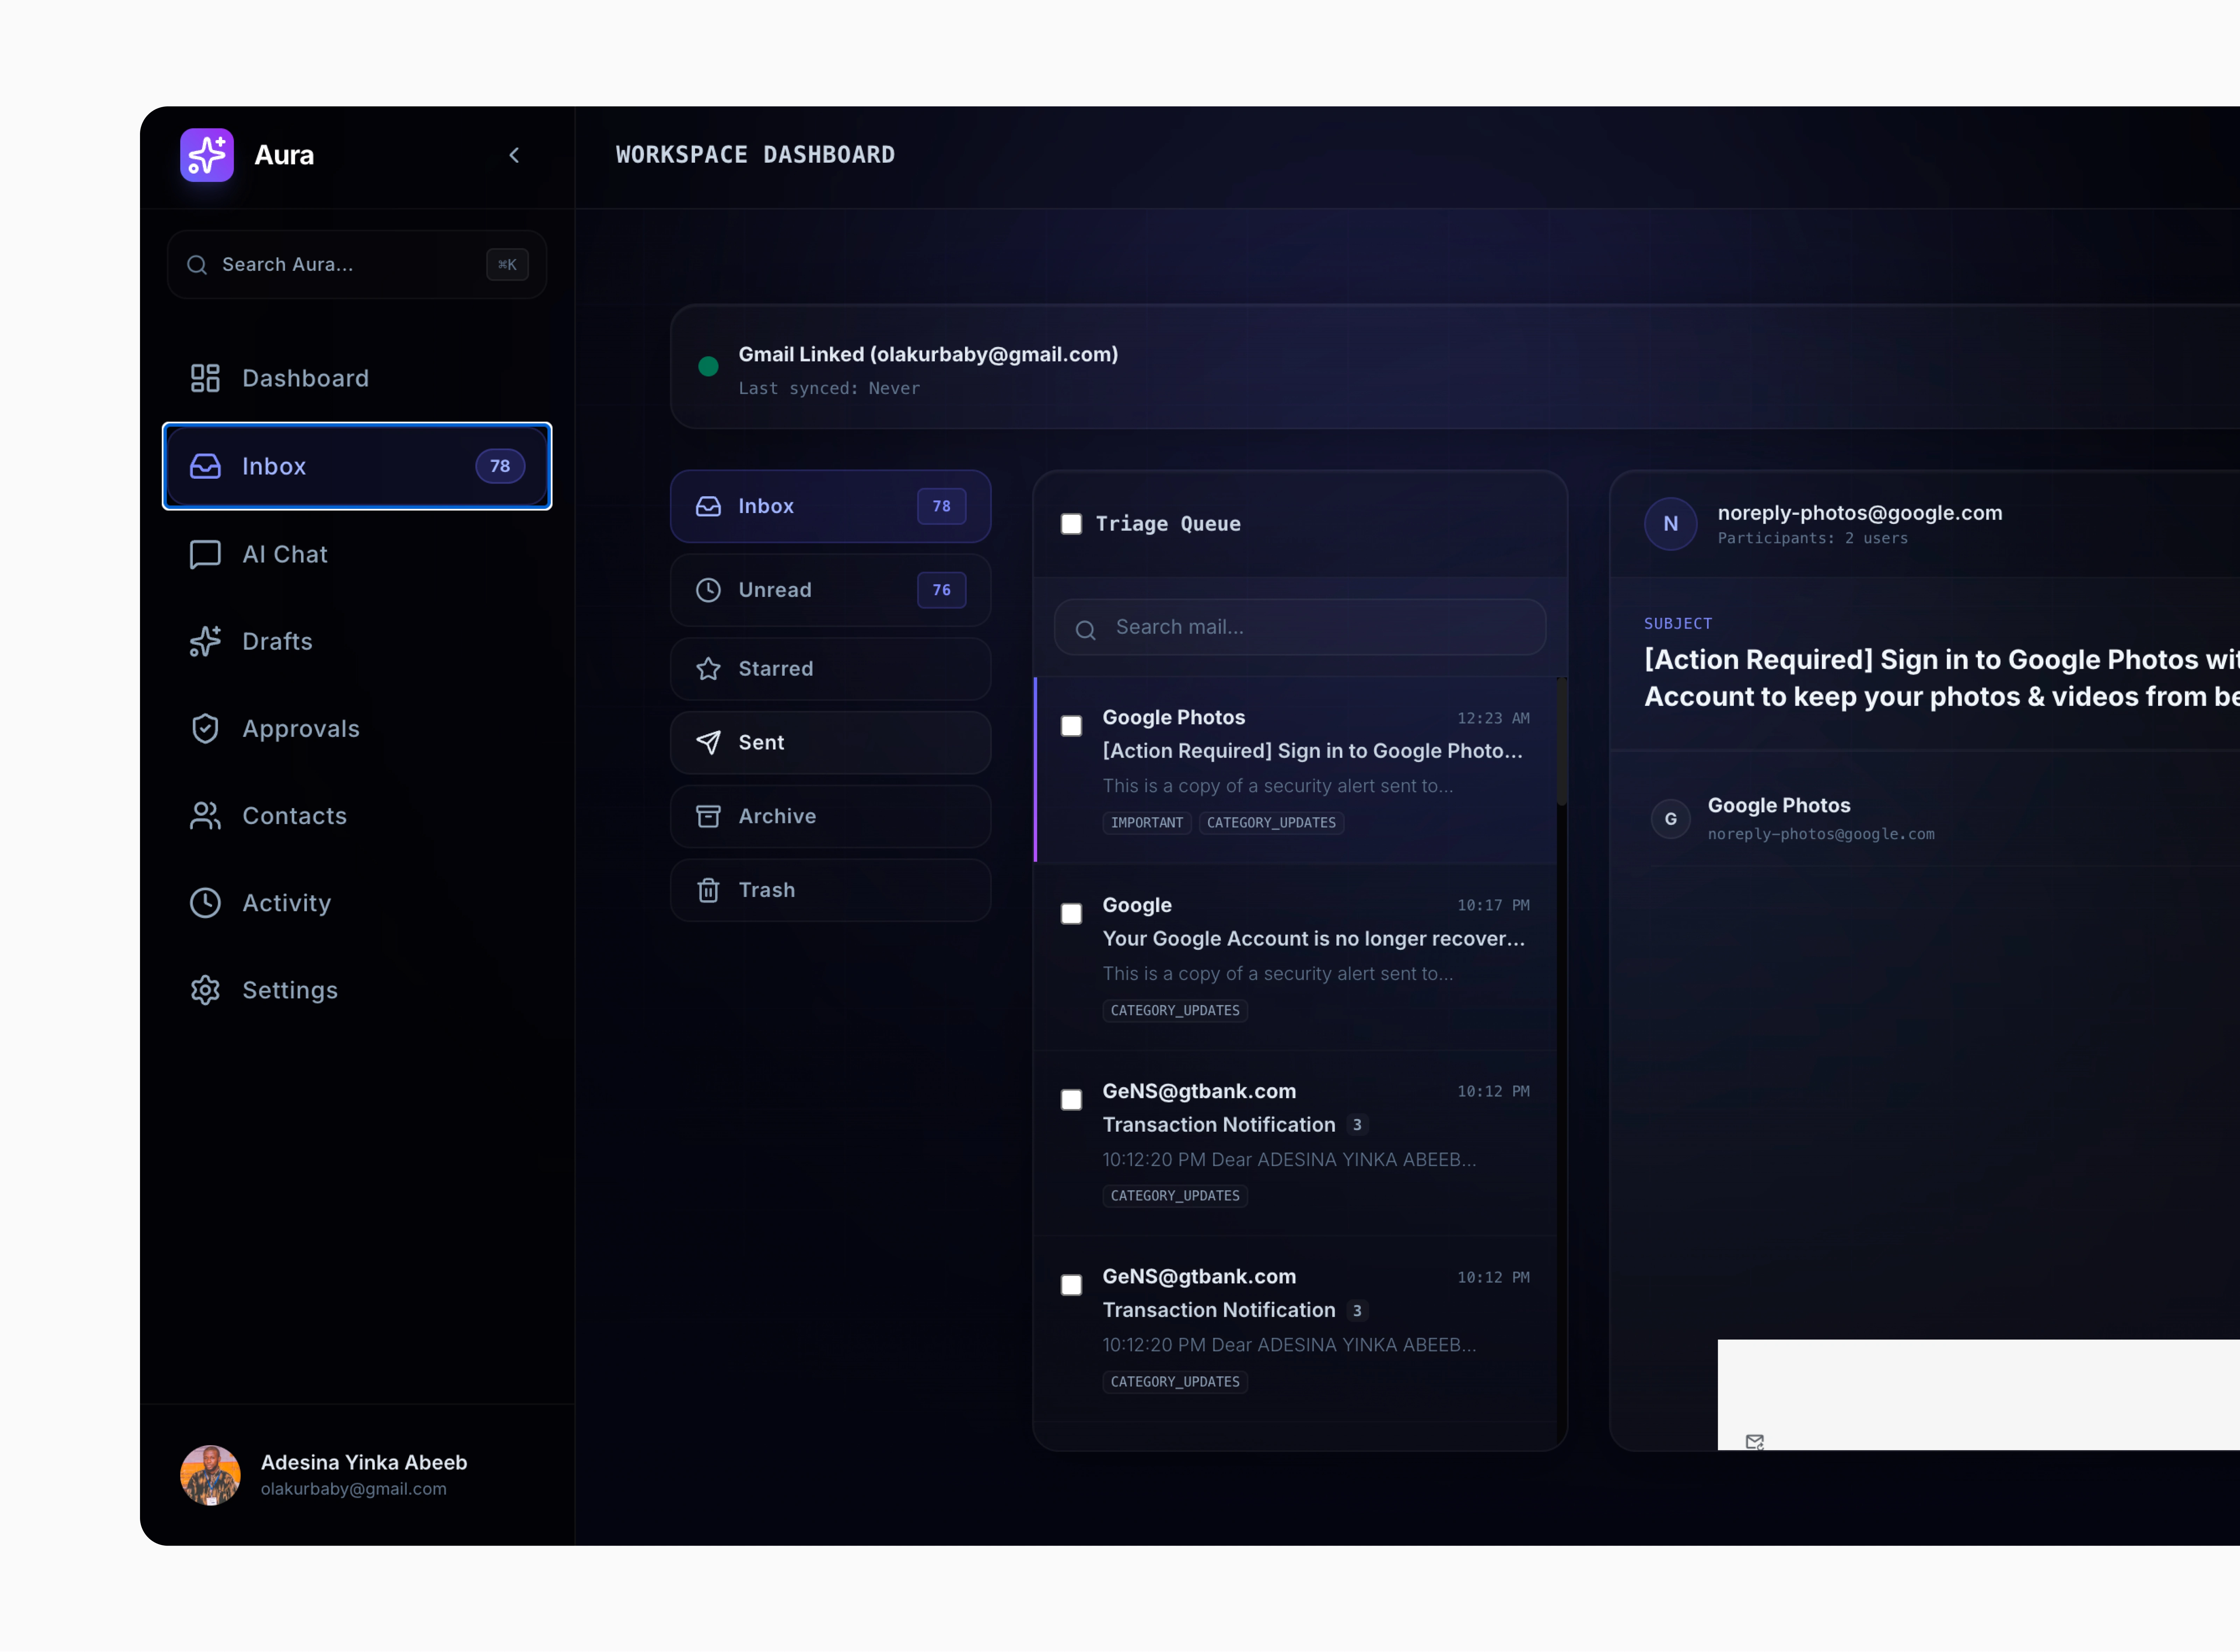Click the thread count 3 on first Transaction Notification
Image resolution: width=2240 pixels, height=1652 pixels.
(1357, 1125)
